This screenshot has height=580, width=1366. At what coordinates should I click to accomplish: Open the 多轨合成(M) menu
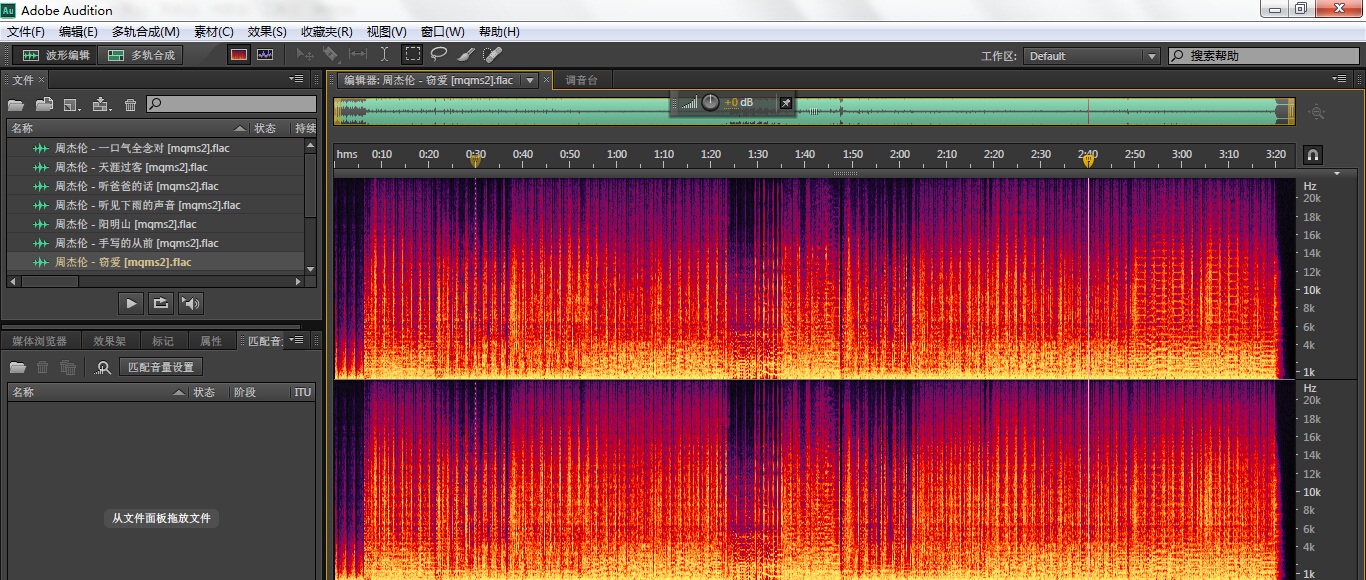pos(146,32)
